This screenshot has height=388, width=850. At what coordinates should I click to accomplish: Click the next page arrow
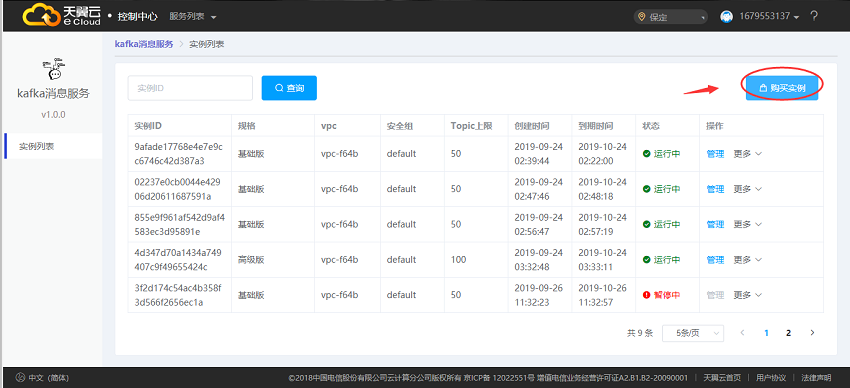812,333
